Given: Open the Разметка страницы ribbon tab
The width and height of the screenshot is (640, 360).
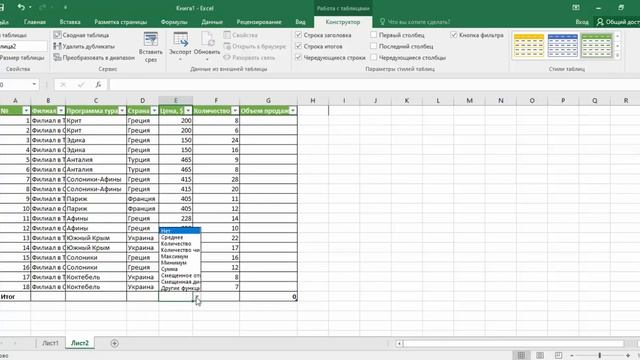Looking at the screenshot, I should [x=120, y=22].
